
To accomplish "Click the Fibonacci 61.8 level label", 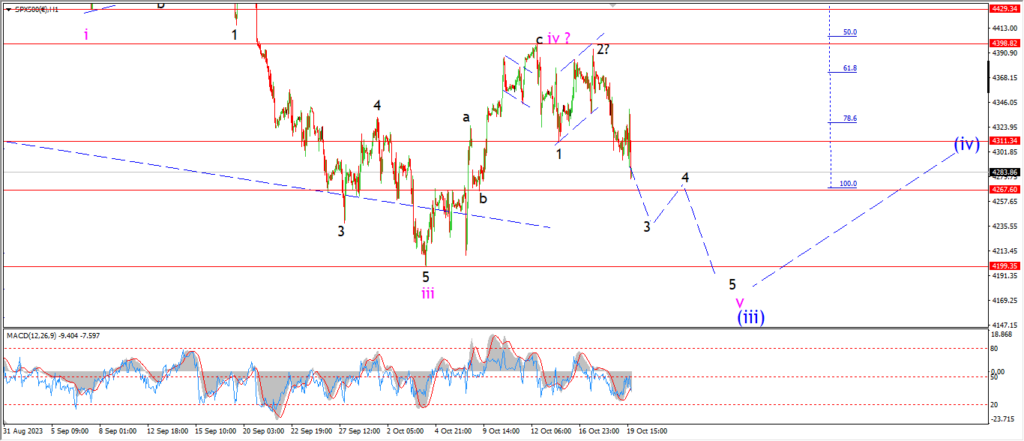I will click(849, 69).
